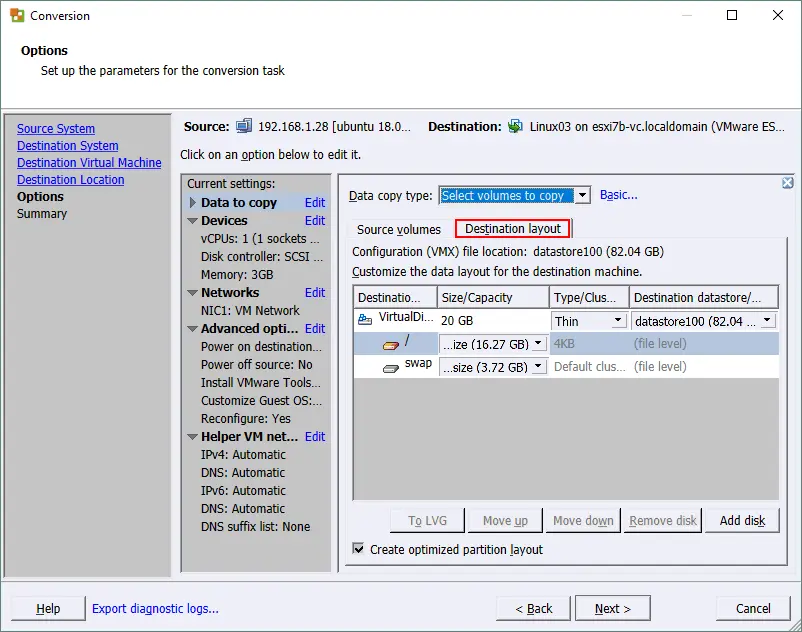This screenshot has width=802, height=632.
Task: Toggle Create optimized partition layout checkbox
Action: (x=359, y=549)
